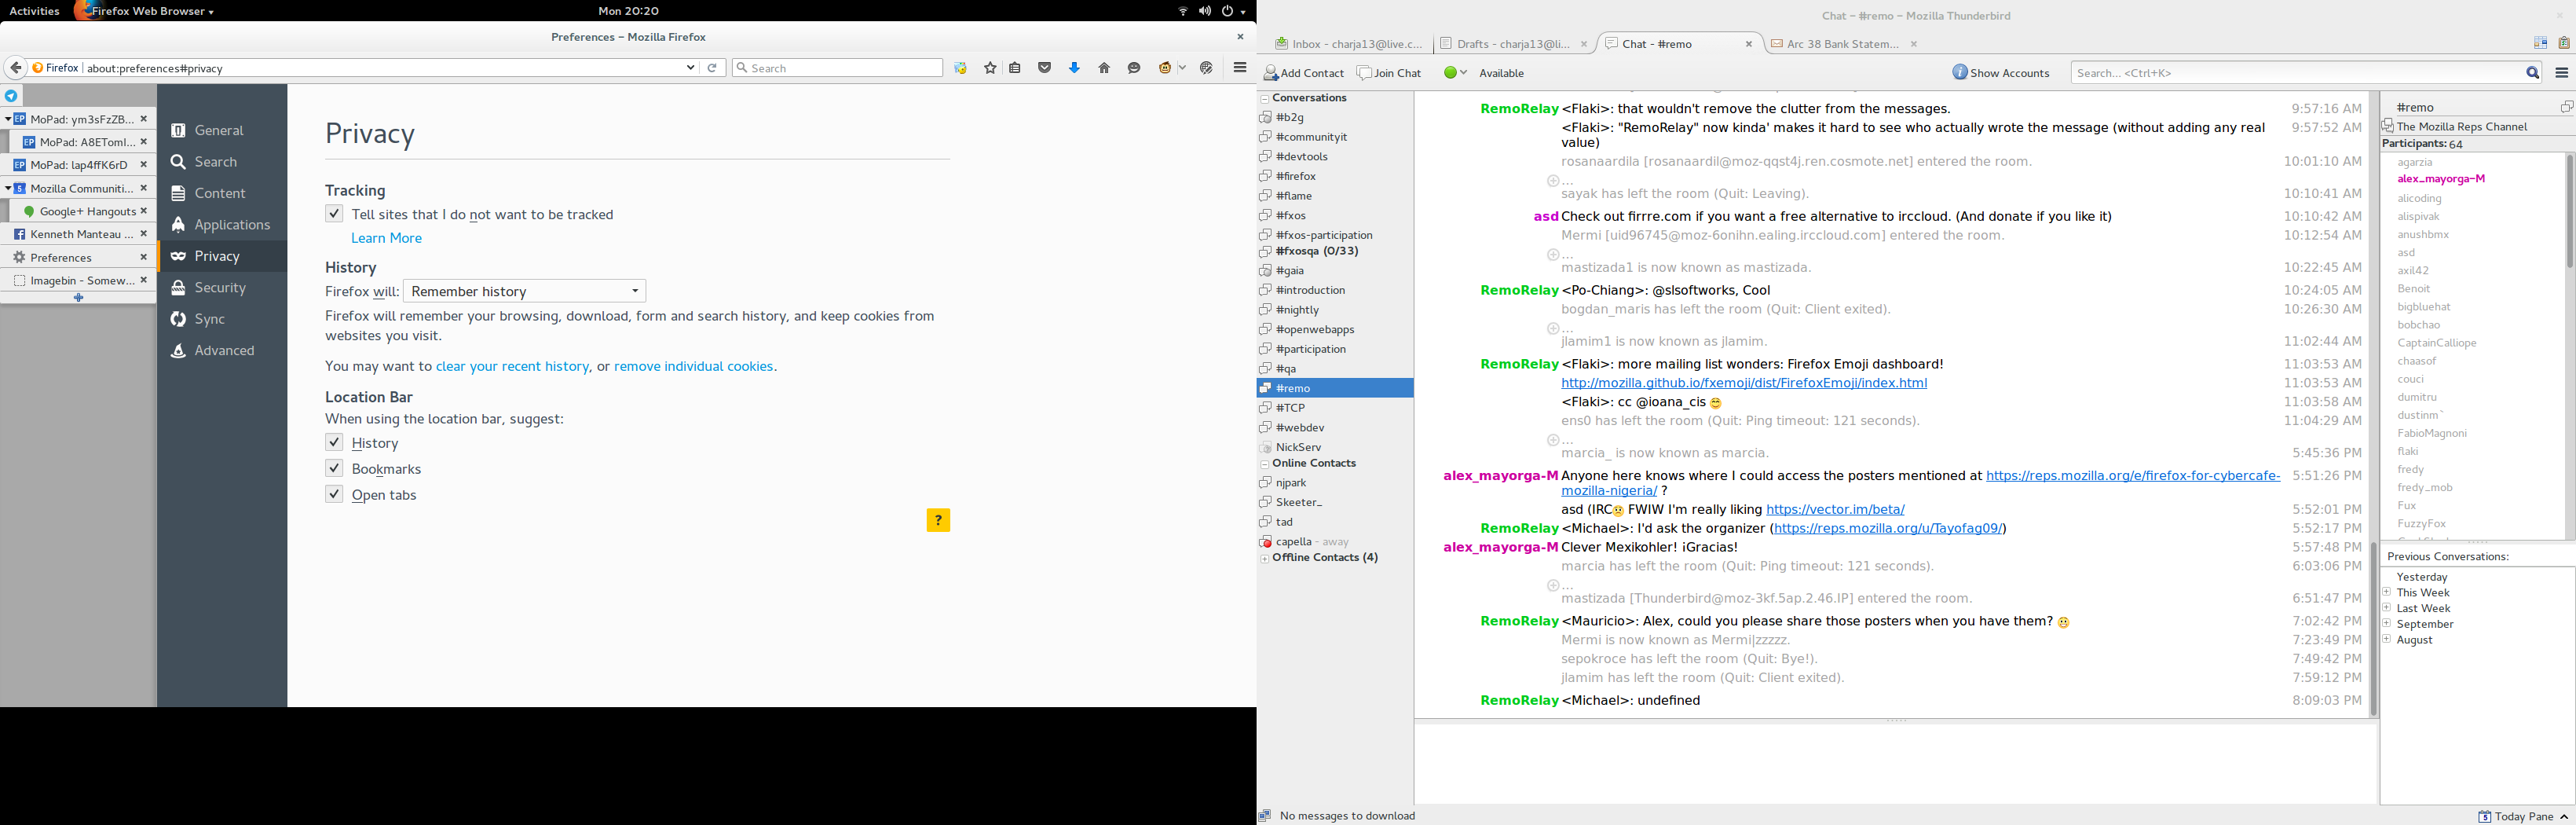Click Add Contact button

click(x=1304, y=73)
